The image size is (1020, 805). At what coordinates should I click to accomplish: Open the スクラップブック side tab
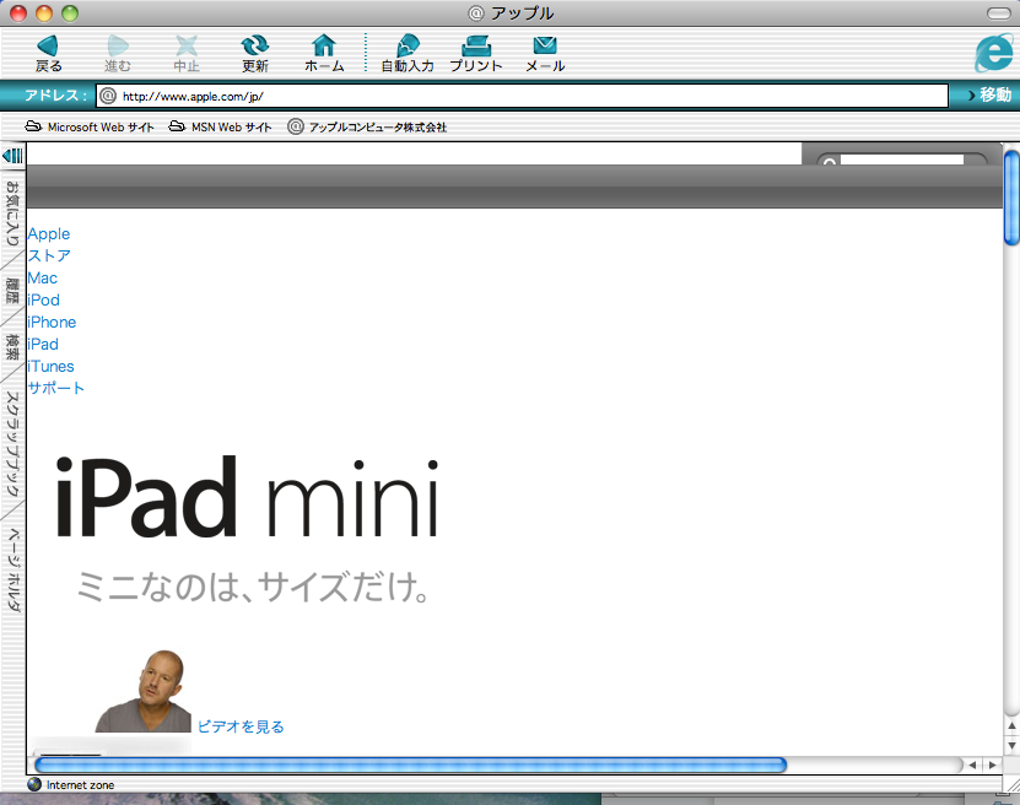coord(12,444)
